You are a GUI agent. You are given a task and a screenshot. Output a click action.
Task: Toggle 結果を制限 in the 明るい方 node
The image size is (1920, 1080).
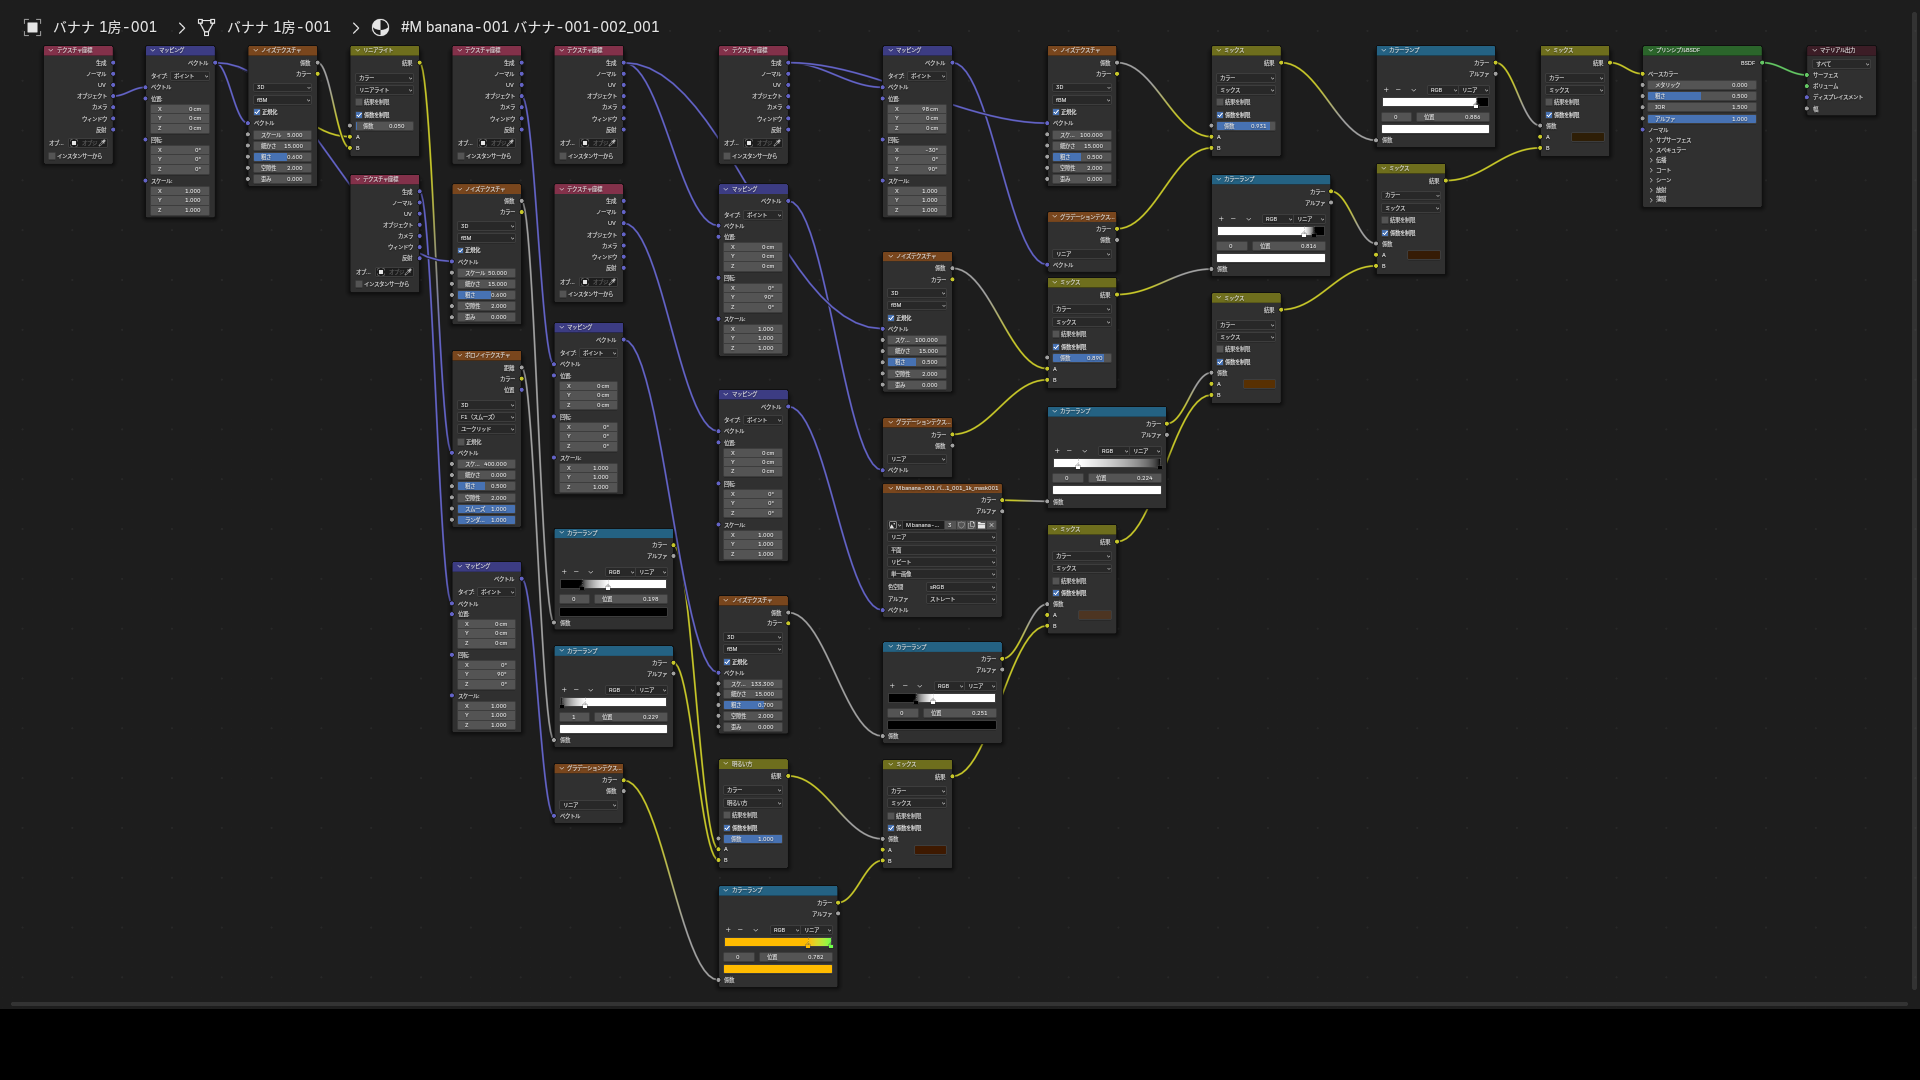(x=727, y=815)
